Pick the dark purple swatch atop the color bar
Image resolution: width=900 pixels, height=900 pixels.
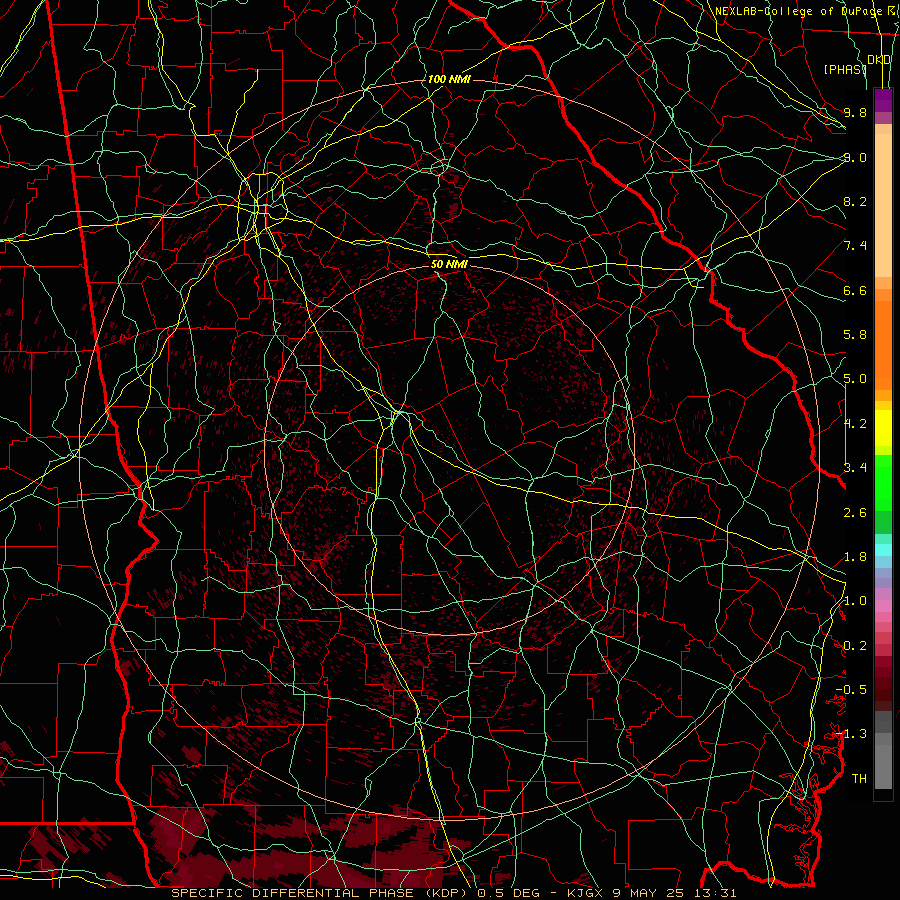pos(883,96)
